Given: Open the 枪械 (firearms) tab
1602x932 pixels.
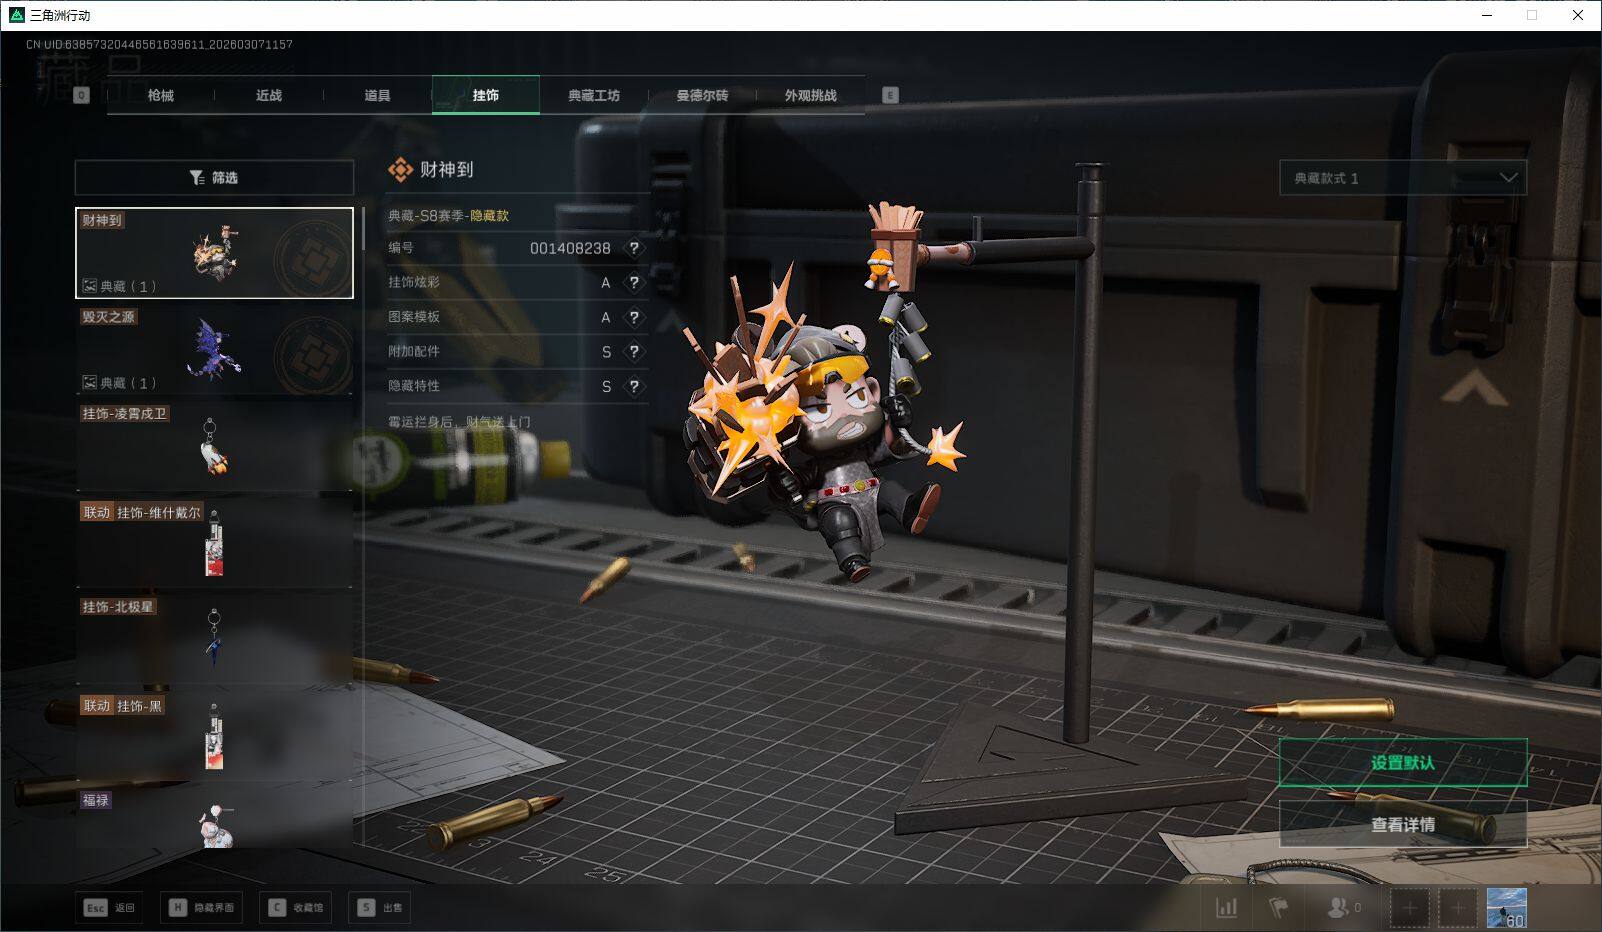Looking at the screenshot, I should [x=160, y=95].
